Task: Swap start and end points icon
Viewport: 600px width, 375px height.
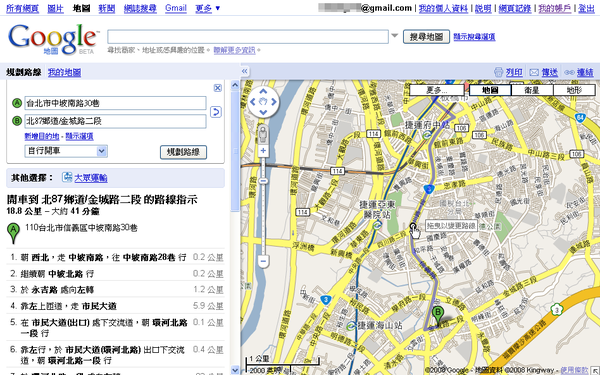Action: [216, 112]
